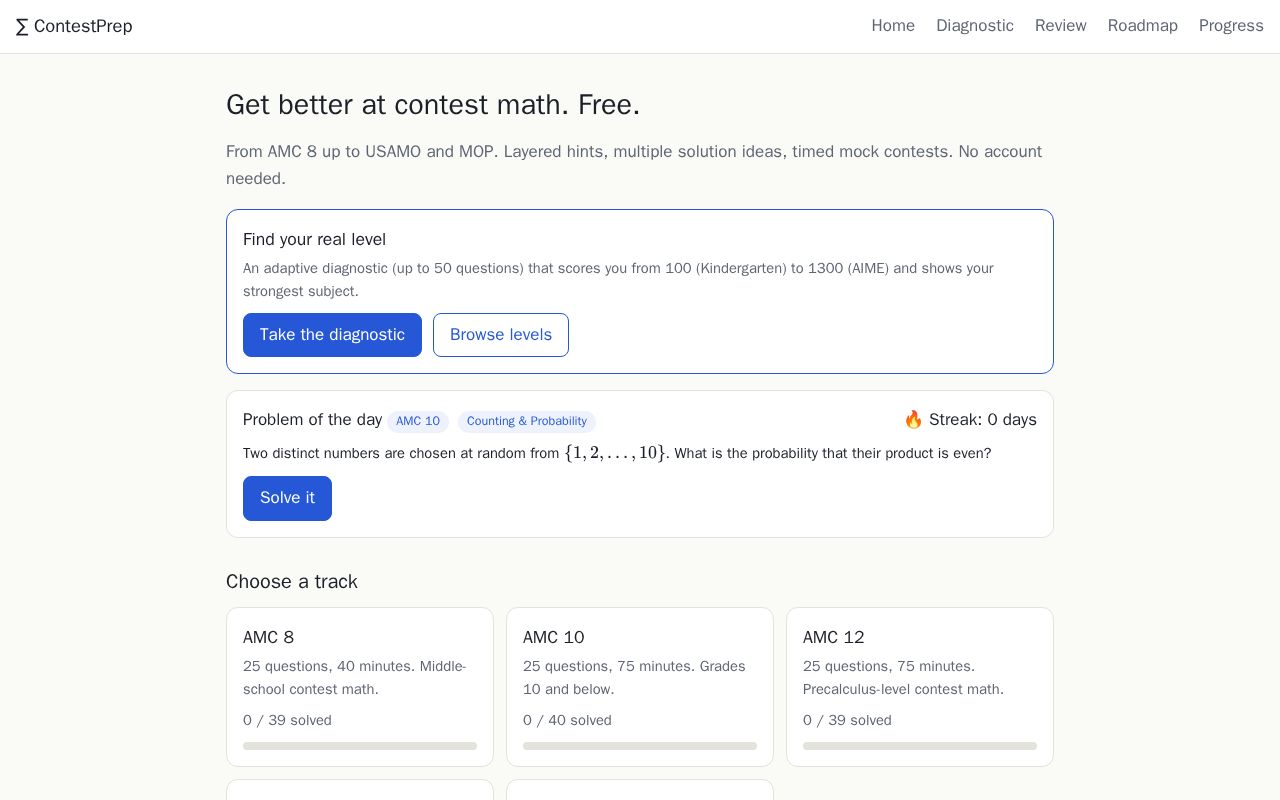Image resolution: width=1280 pixels, height=800 pixels.
Task: Click the AMC 8 progress bar
Action: pyautogui.click(x=360, y=746)
